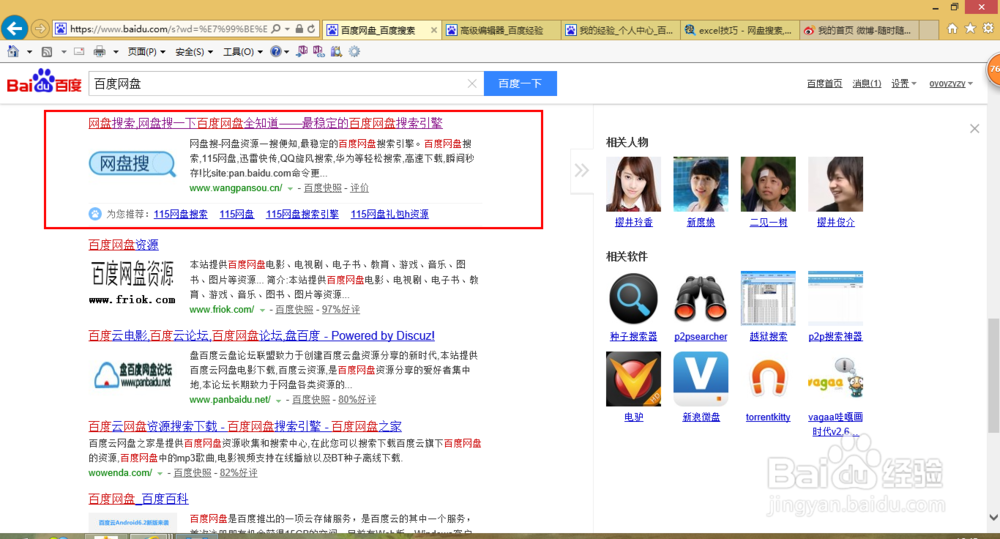This screenshot has width=1000, height=539.
Task: Click the 网盘搜 logo image
Action: [x=133, y=164]
